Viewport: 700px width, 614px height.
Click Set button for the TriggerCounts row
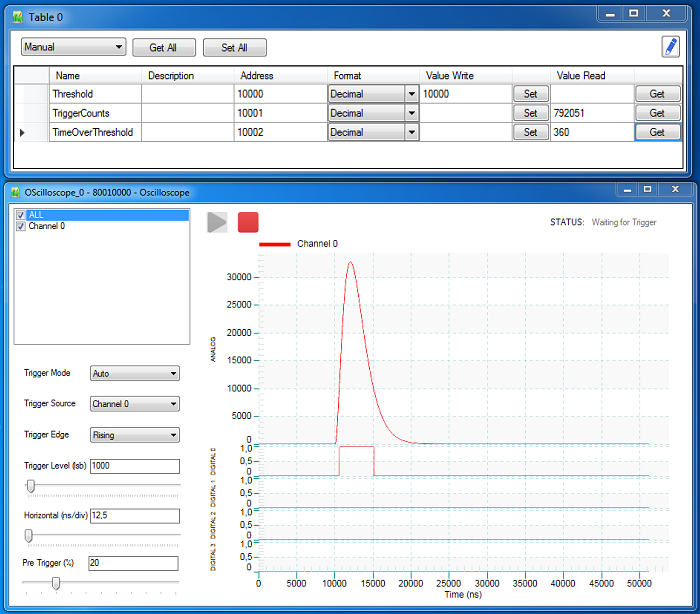(530, 113)
